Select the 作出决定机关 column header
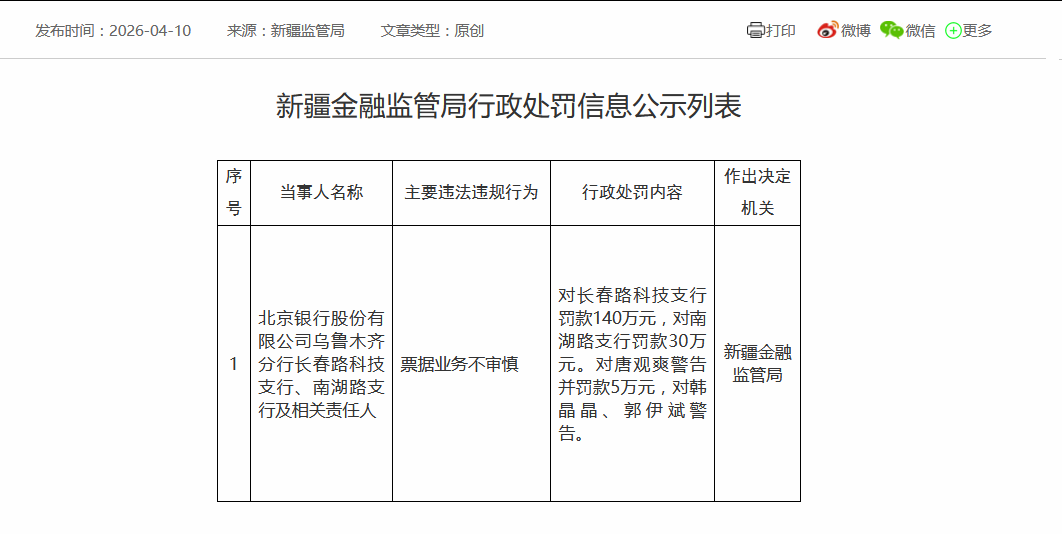 coord(757,192)
